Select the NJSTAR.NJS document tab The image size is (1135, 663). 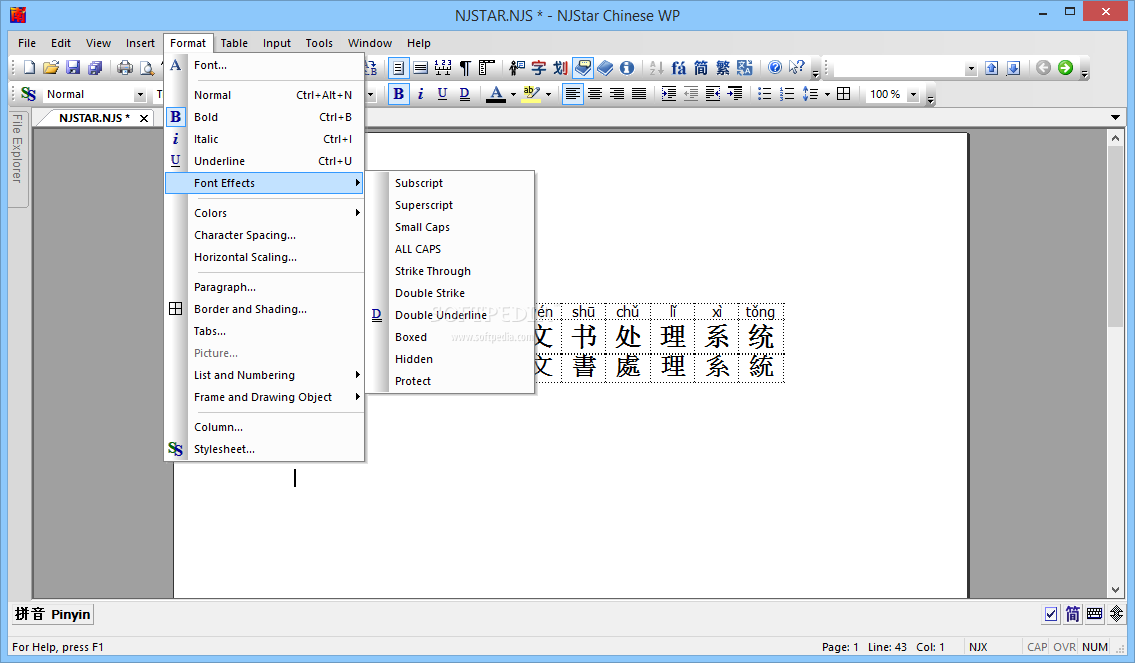[x=94, y=117]
